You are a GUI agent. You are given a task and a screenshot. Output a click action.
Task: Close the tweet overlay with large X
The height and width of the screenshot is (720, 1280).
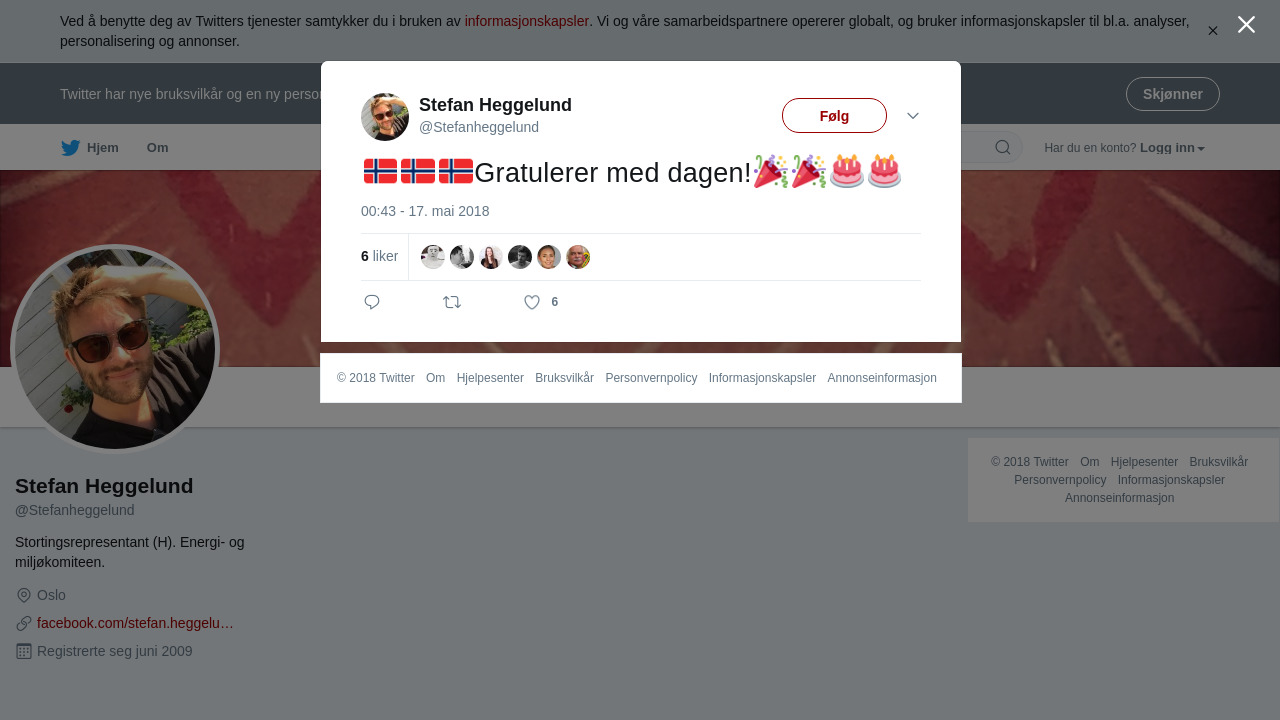1246,25
